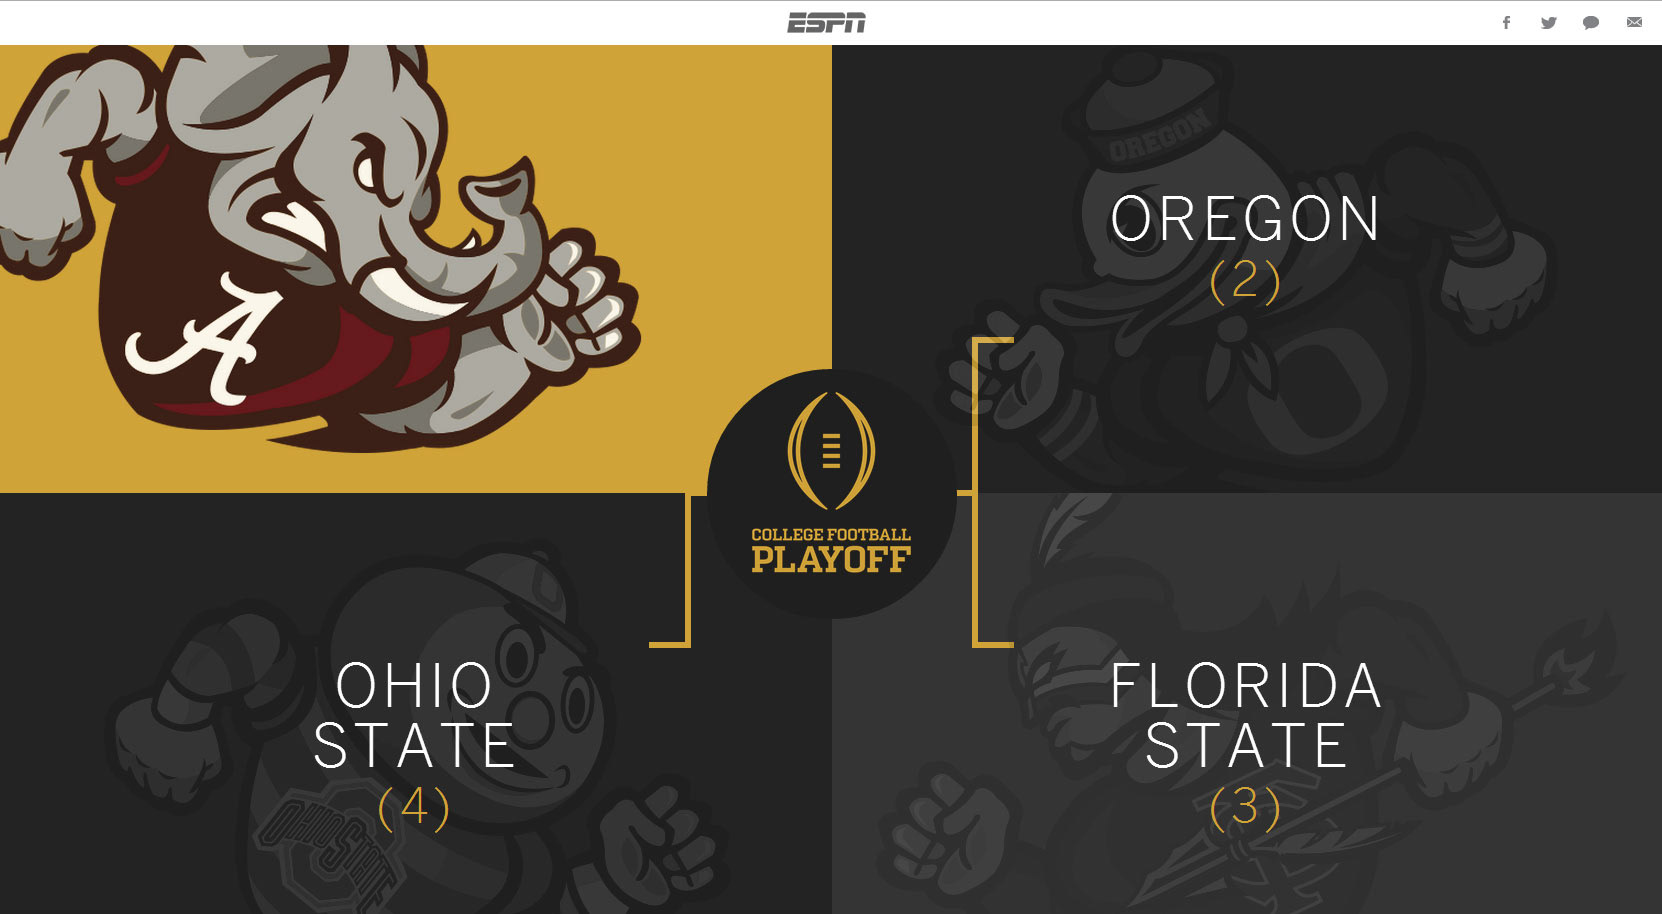
Task: Select the FLORIDA STATE team name
Action: tap(1246, 716)
